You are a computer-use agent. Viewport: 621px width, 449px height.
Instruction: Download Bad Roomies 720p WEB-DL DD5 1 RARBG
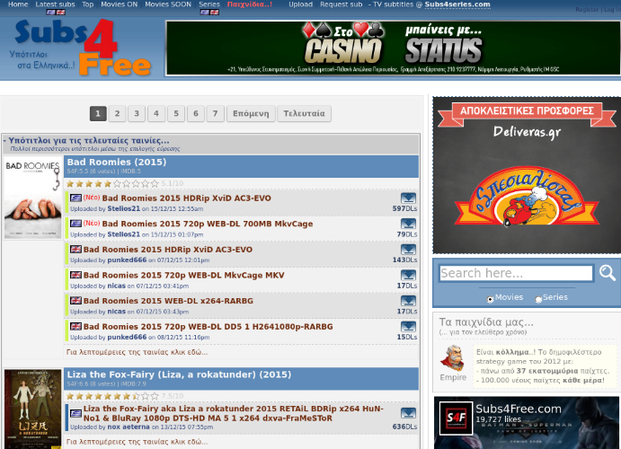pyautogui.click(x=408, y=327)
